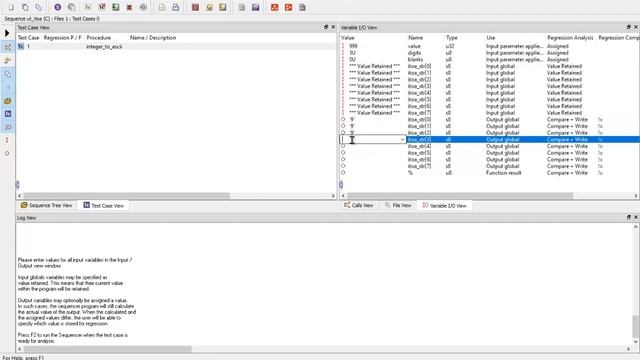Sort by the Regression Analysis column header
640x360 pixels.
tap(570, 38)
